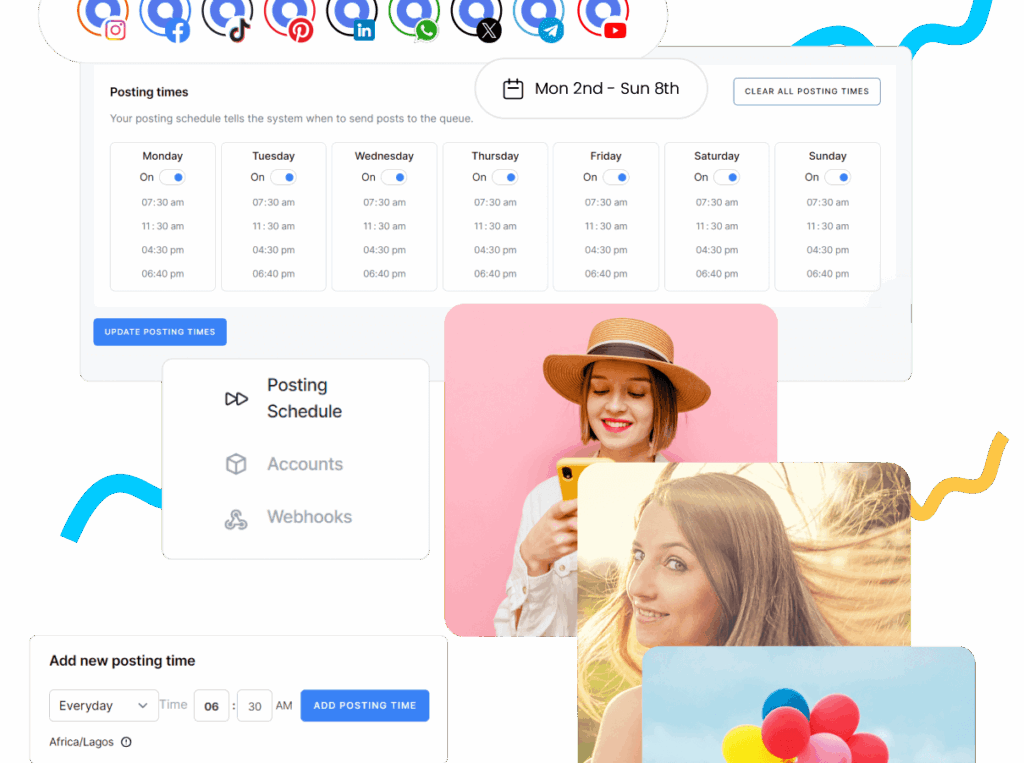Select the LinkedIn account icon

click(352, 17)
